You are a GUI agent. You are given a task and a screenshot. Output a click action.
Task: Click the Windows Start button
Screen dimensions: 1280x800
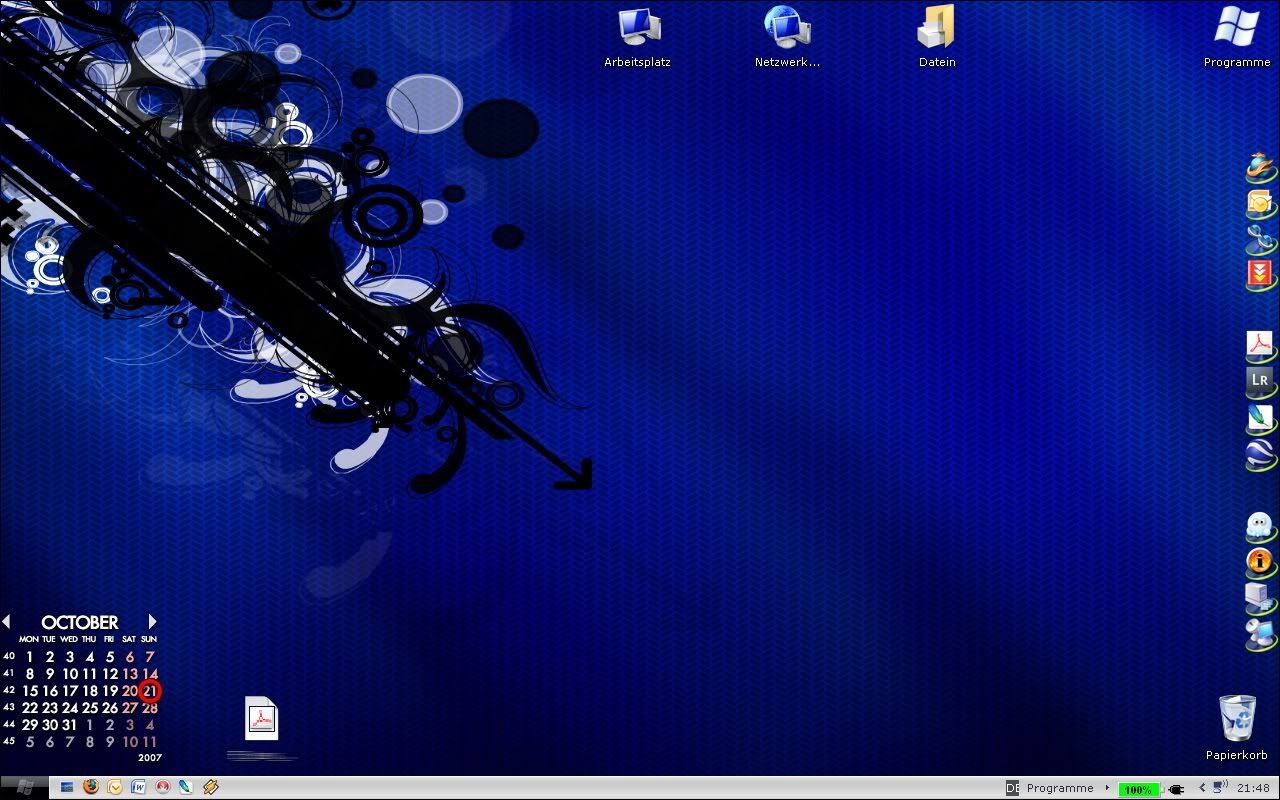click(x=24, y=787)
